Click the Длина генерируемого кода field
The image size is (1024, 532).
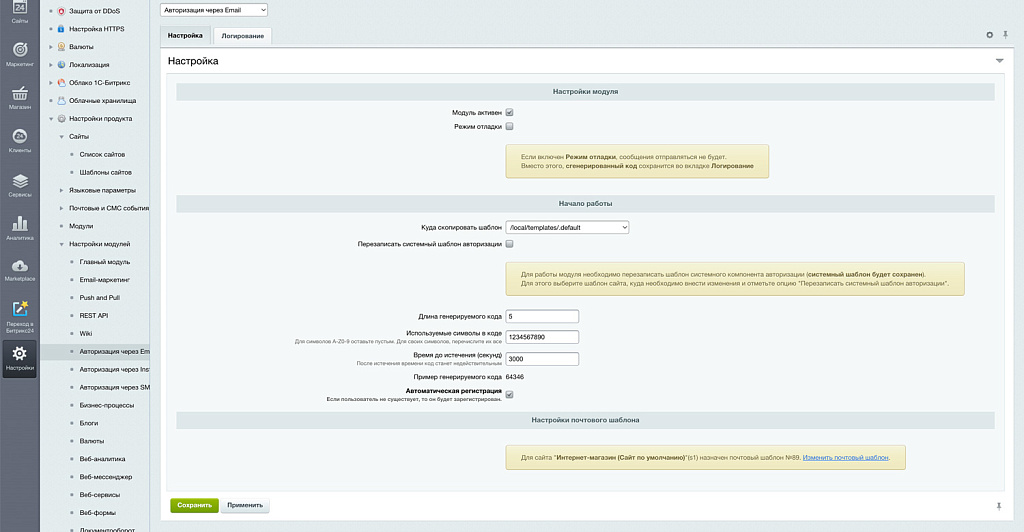point(542,317)
